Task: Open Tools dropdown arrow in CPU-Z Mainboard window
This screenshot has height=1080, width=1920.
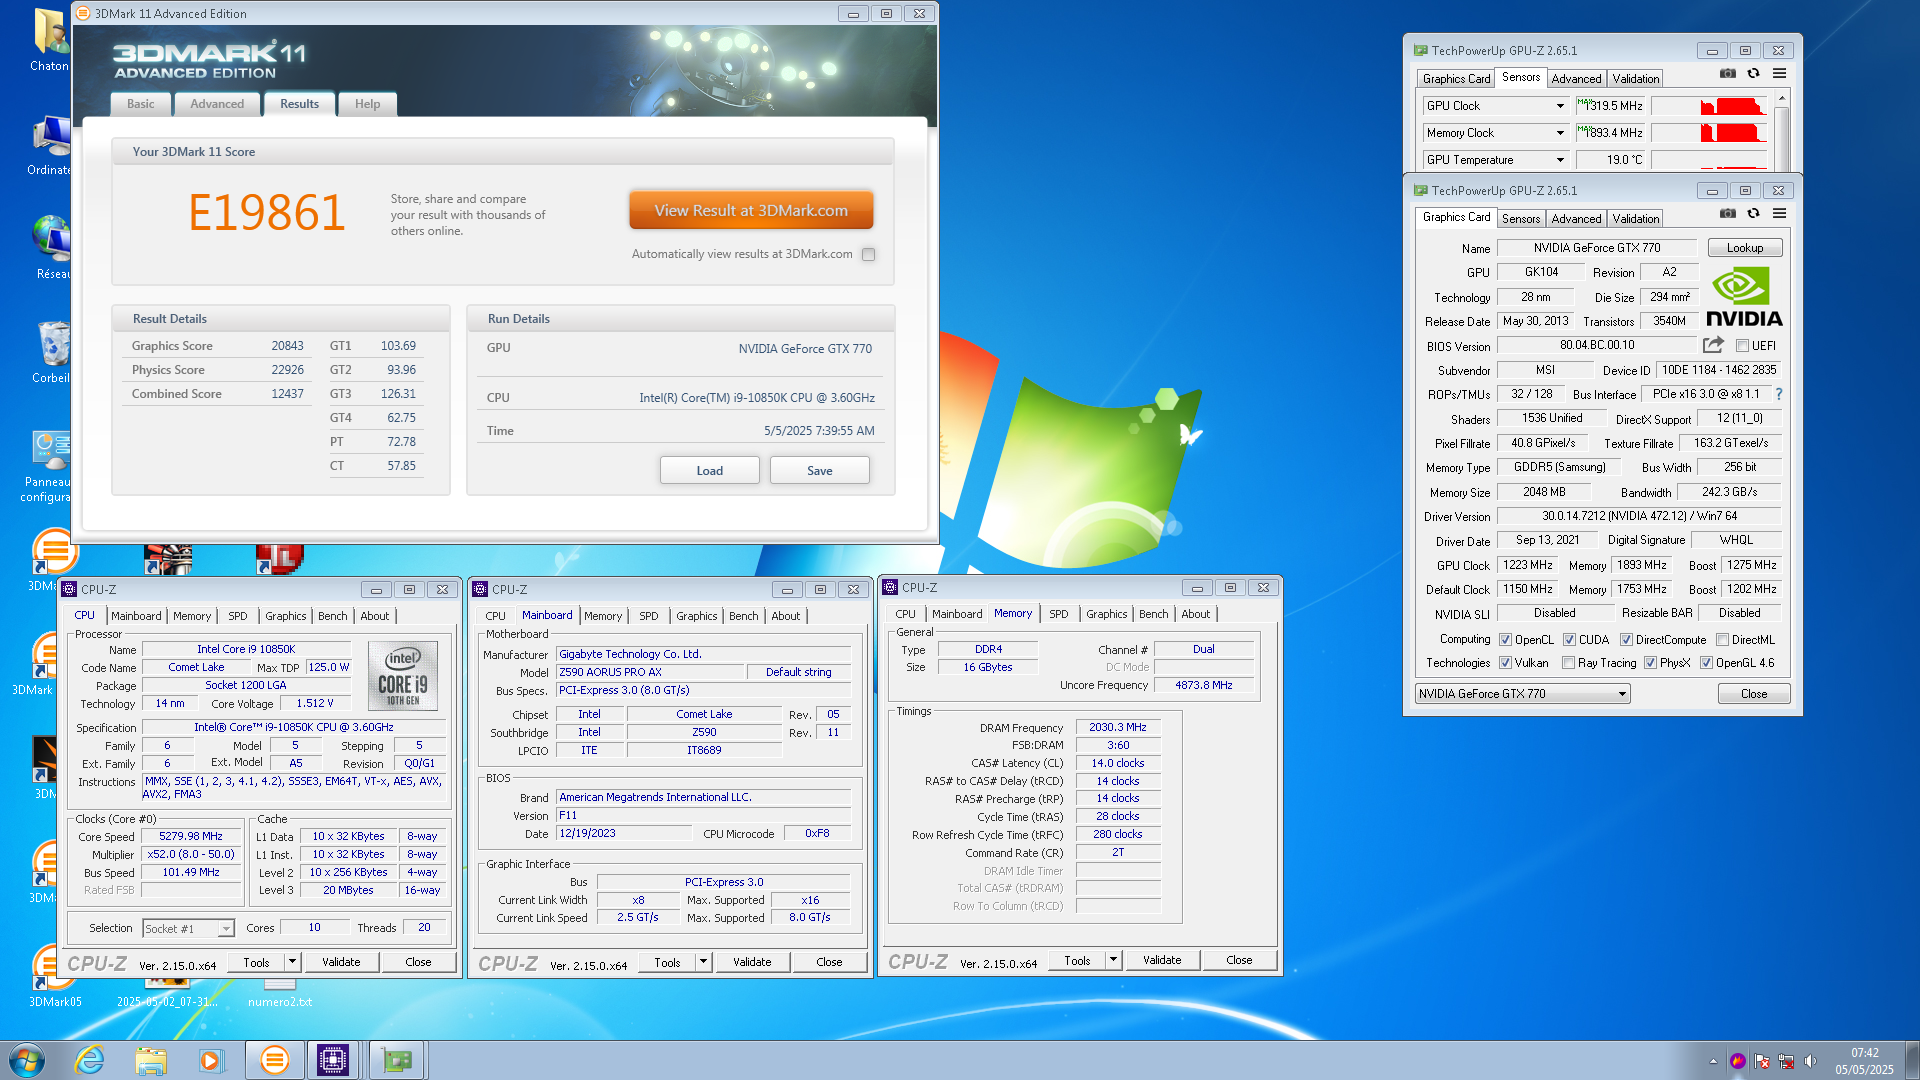Action: click(704, 962)
